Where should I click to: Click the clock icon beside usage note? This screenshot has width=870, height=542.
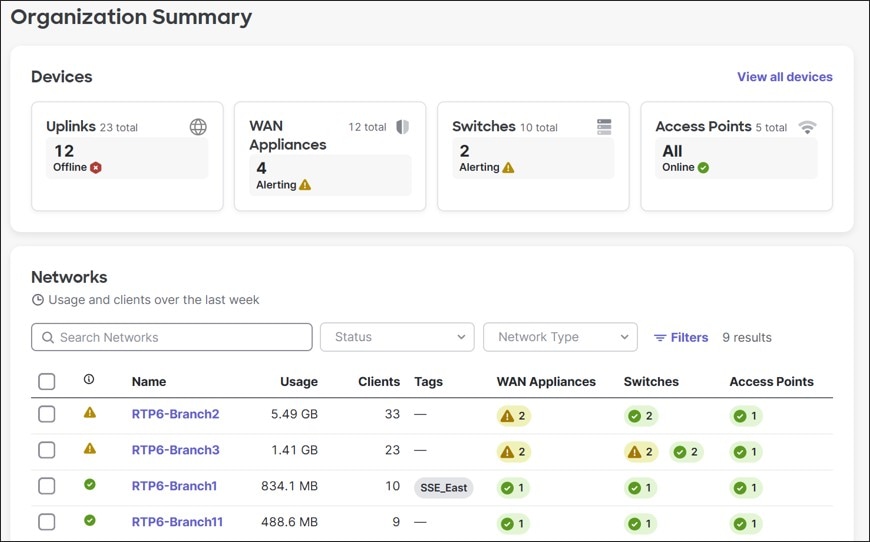38,300
